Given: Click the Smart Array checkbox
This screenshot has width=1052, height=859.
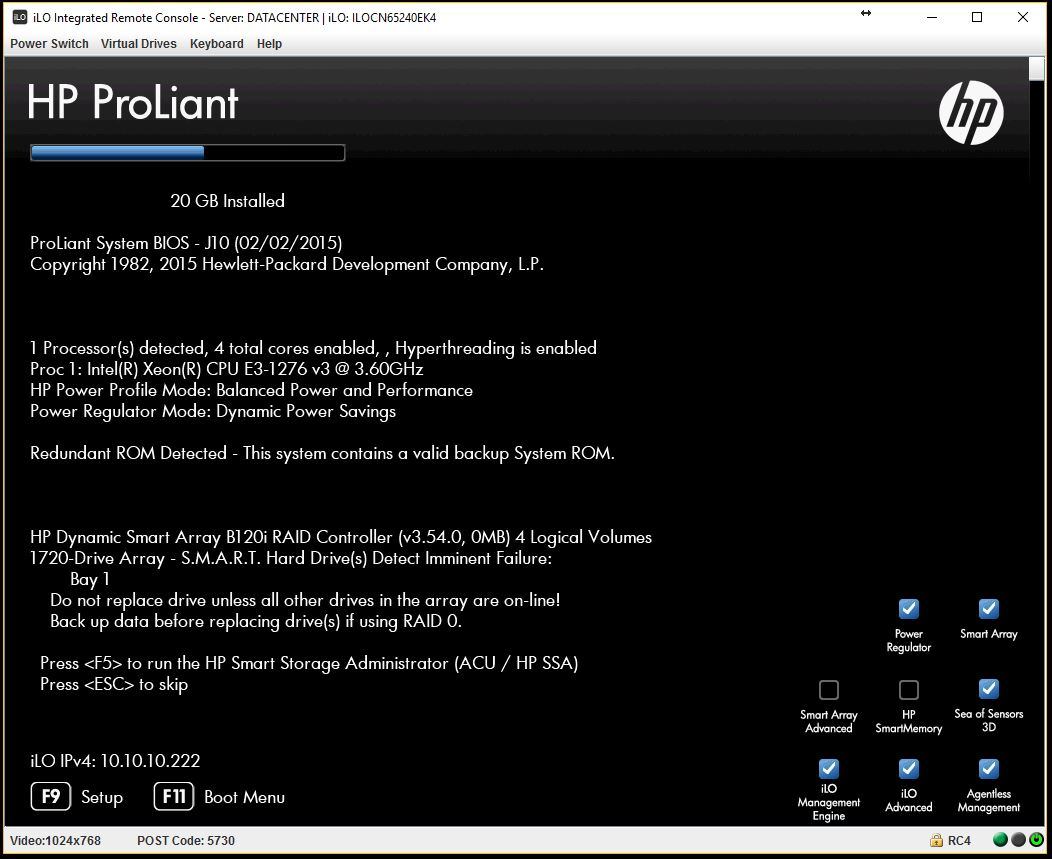Looking at the screenshot, I should point(988,609).
